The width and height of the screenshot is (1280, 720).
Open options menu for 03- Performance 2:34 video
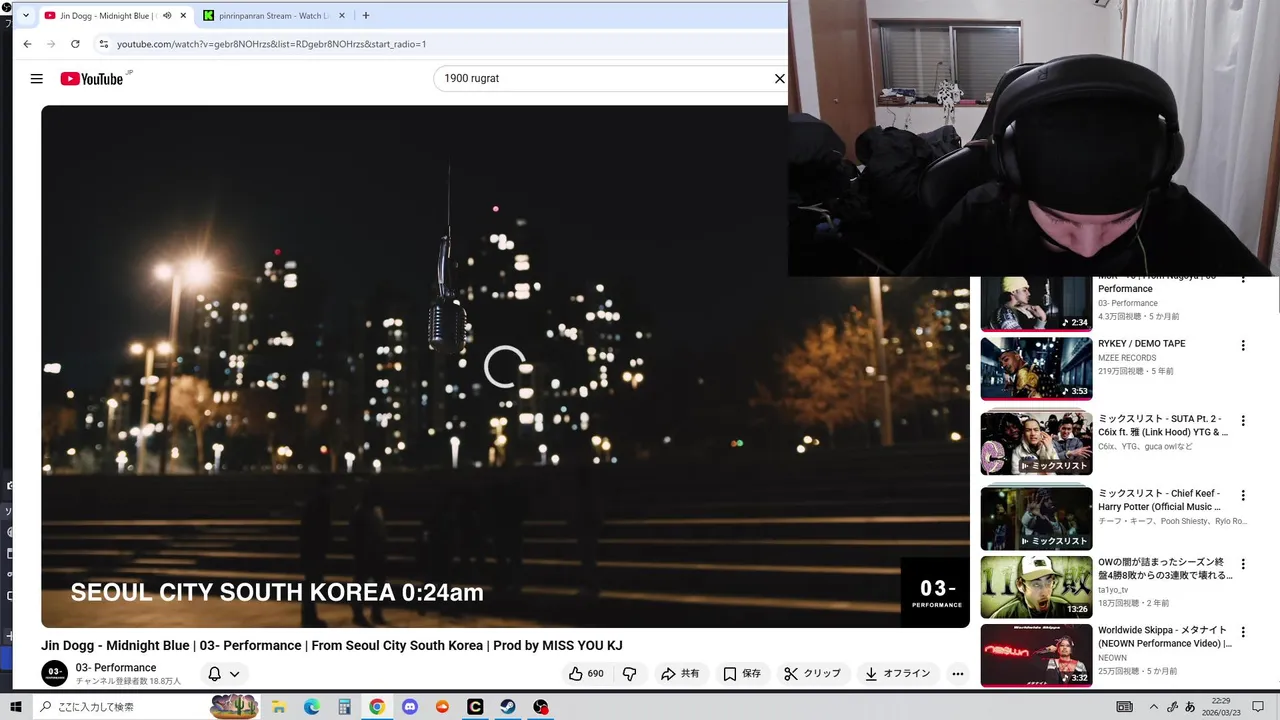(1243, 282)
